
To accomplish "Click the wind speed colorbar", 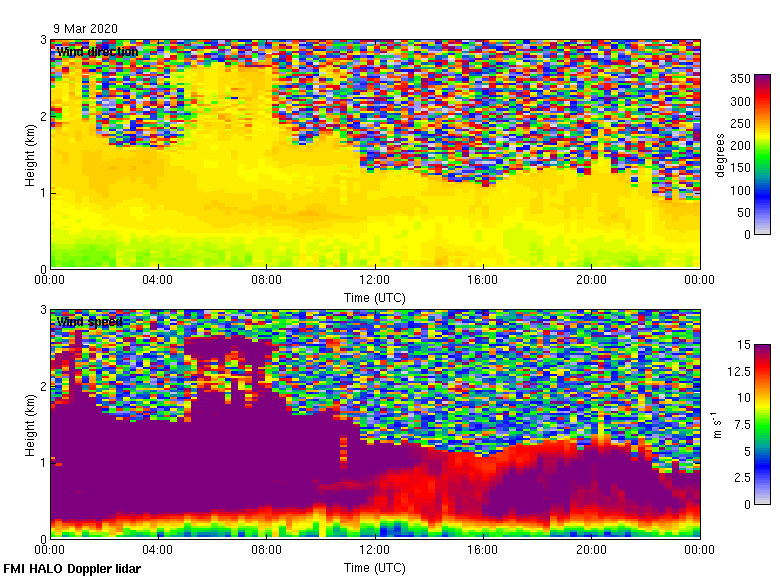I will tap(763, 425).
